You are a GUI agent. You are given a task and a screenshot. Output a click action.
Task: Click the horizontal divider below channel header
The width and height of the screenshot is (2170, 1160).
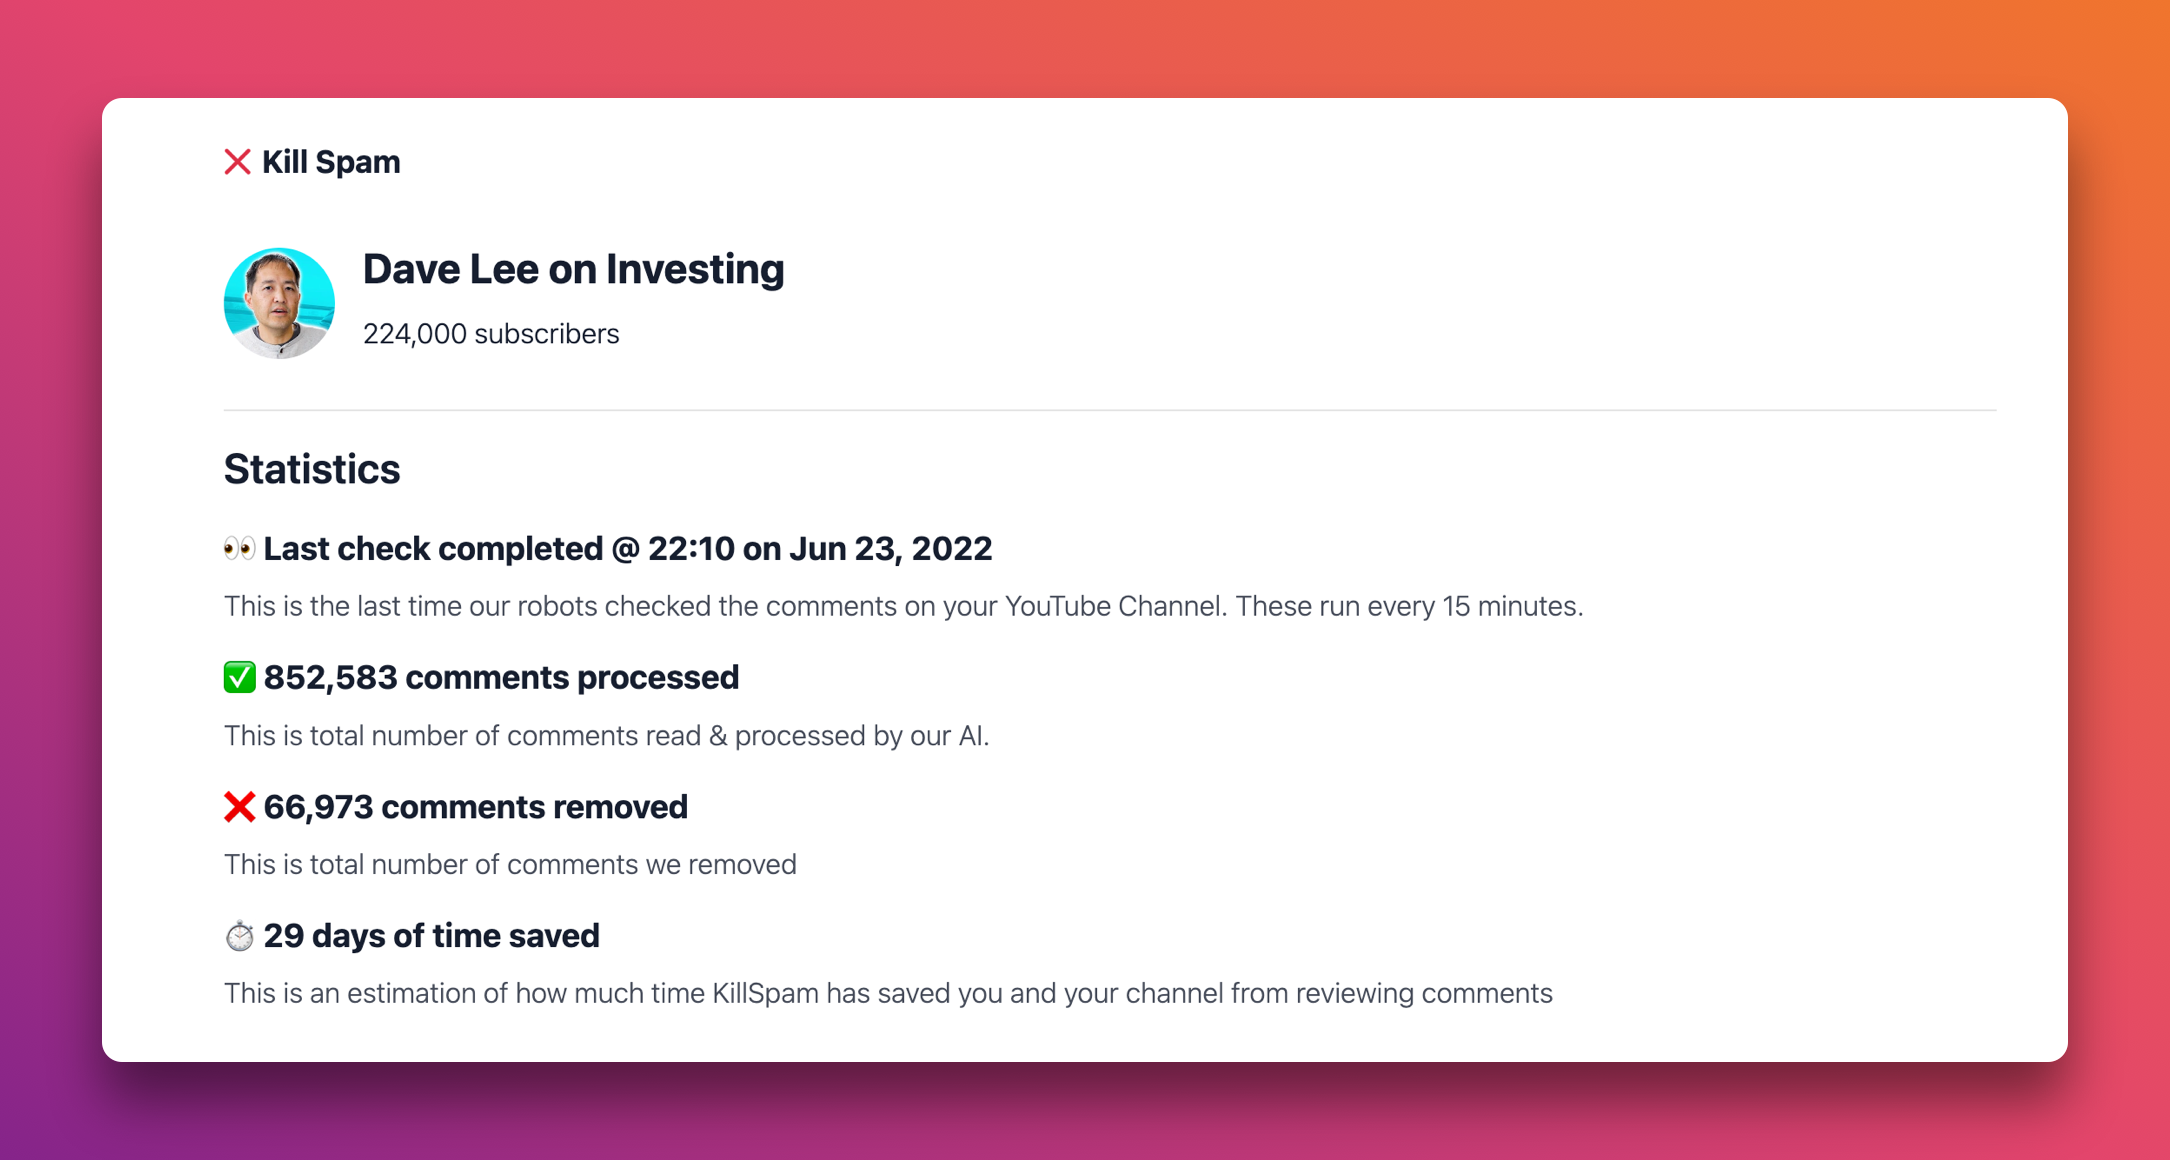click(1110, 410)
